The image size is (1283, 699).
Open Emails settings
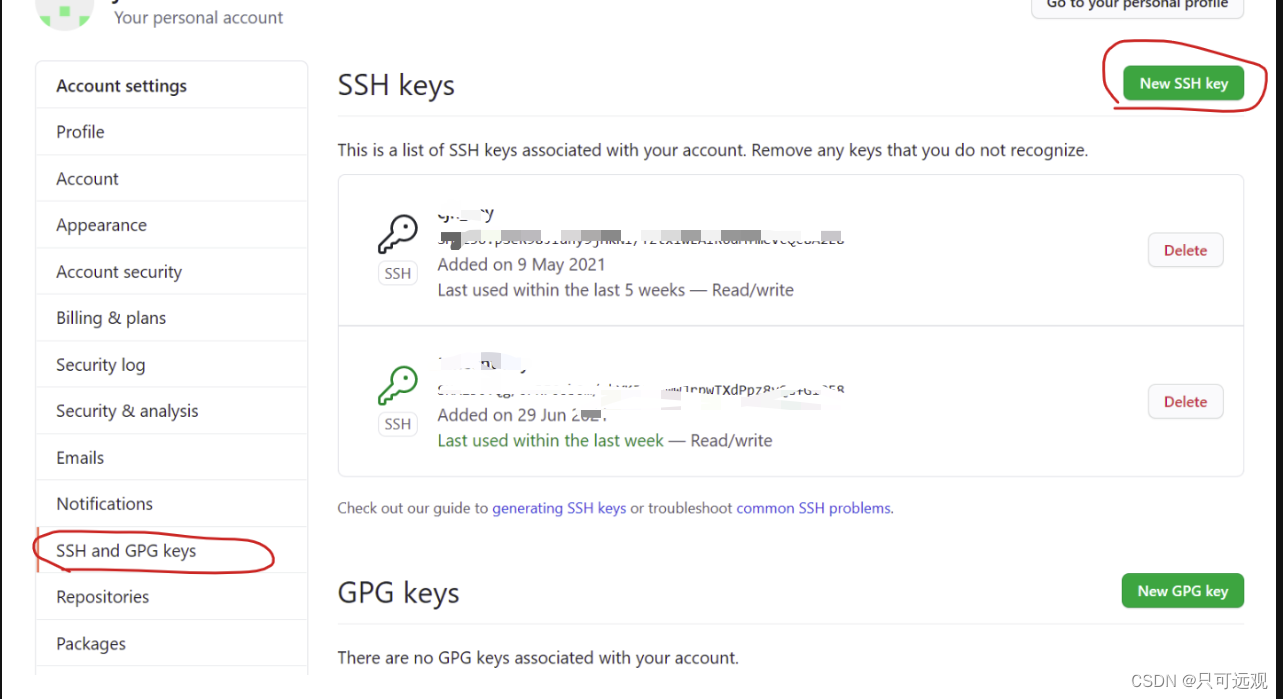click(x=80, y=457)
